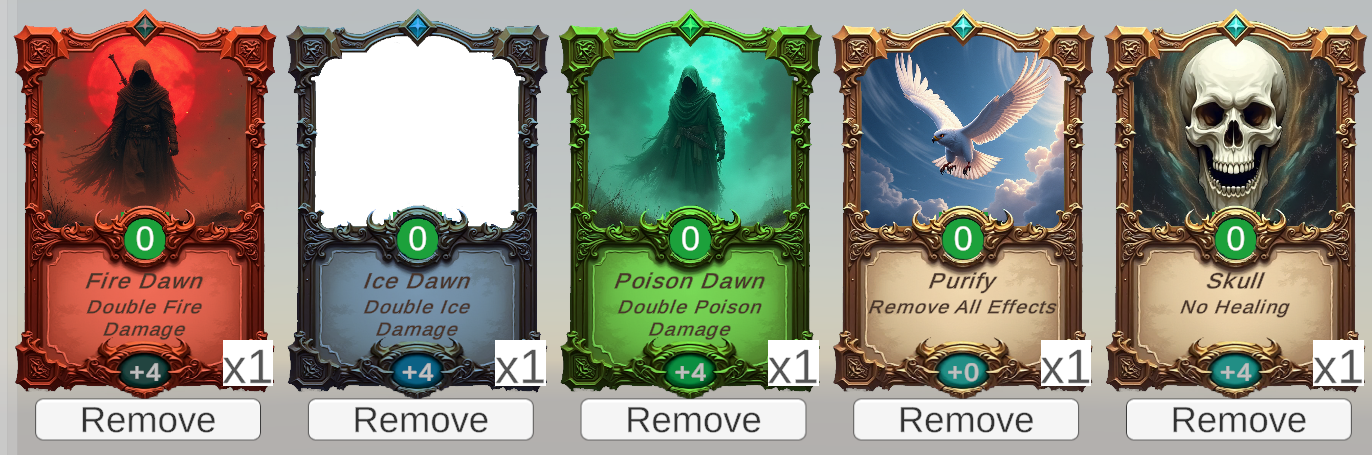Select the skull artwork on Skull card
The image size is (1372, 455).
(1235, 130)
